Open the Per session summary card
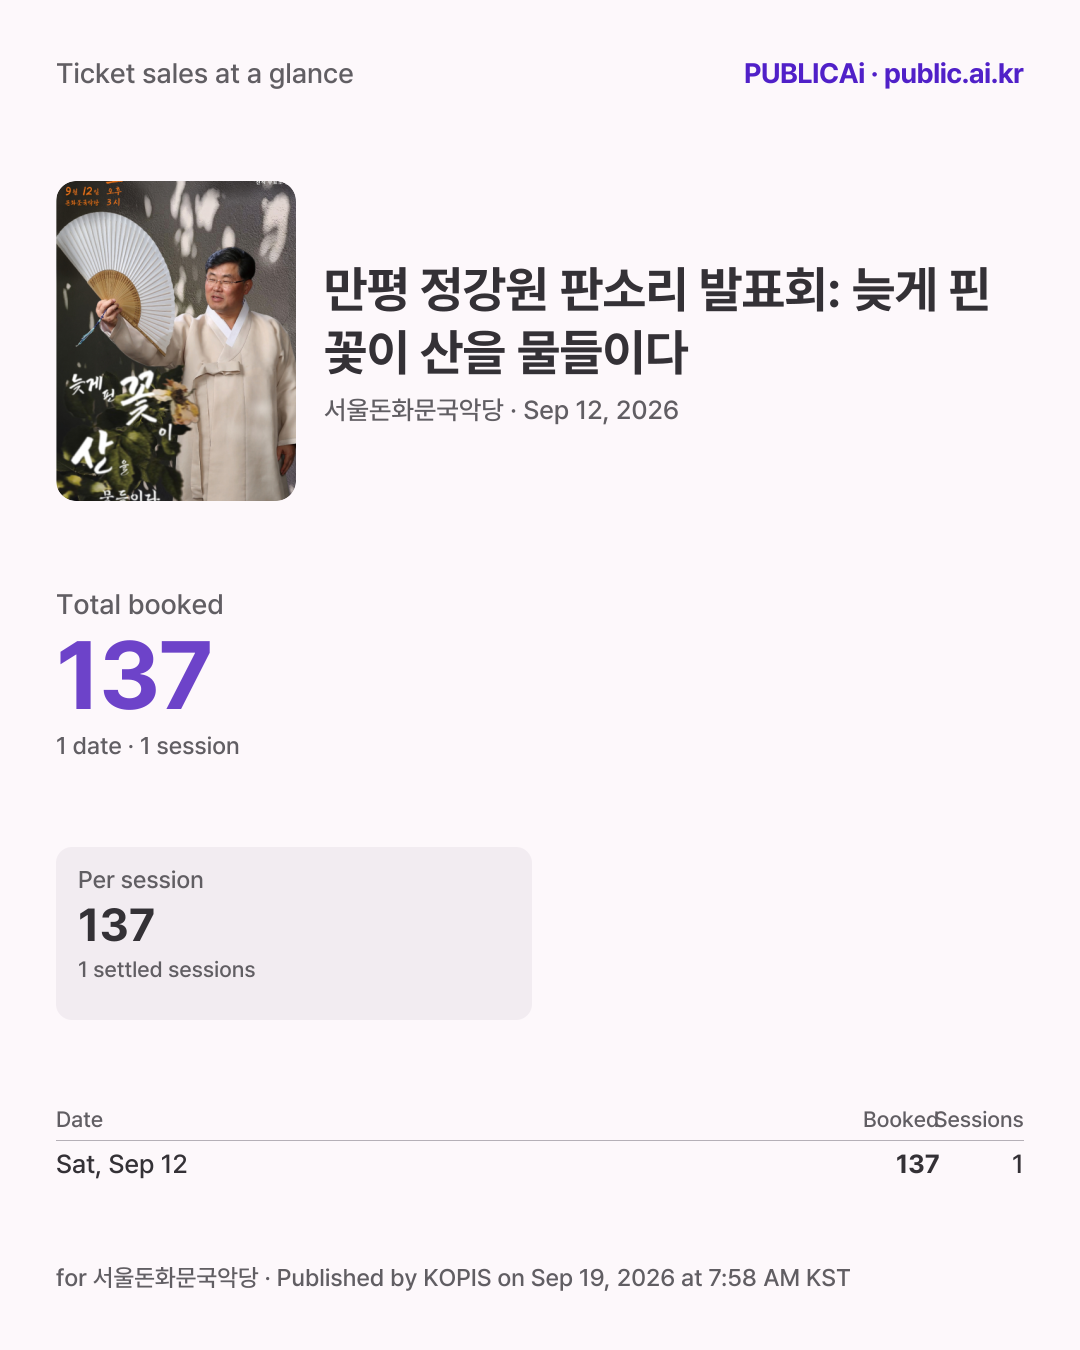The image size is (1080, 1350). point(294,933)
